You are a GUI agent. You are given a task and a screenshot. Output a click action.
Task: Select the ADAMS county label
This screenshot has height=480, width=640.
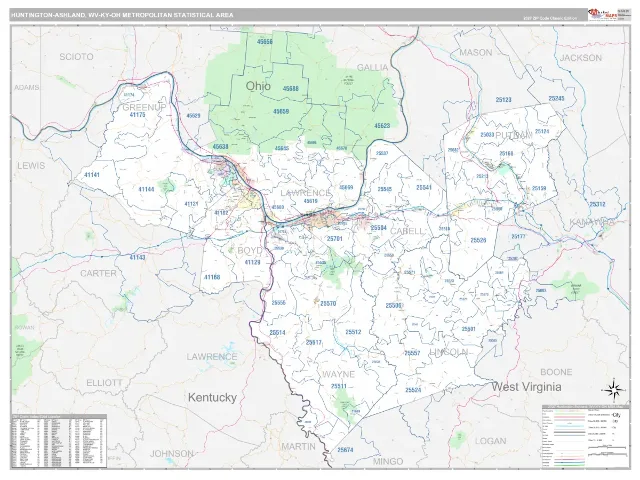[x=27, y=87]
